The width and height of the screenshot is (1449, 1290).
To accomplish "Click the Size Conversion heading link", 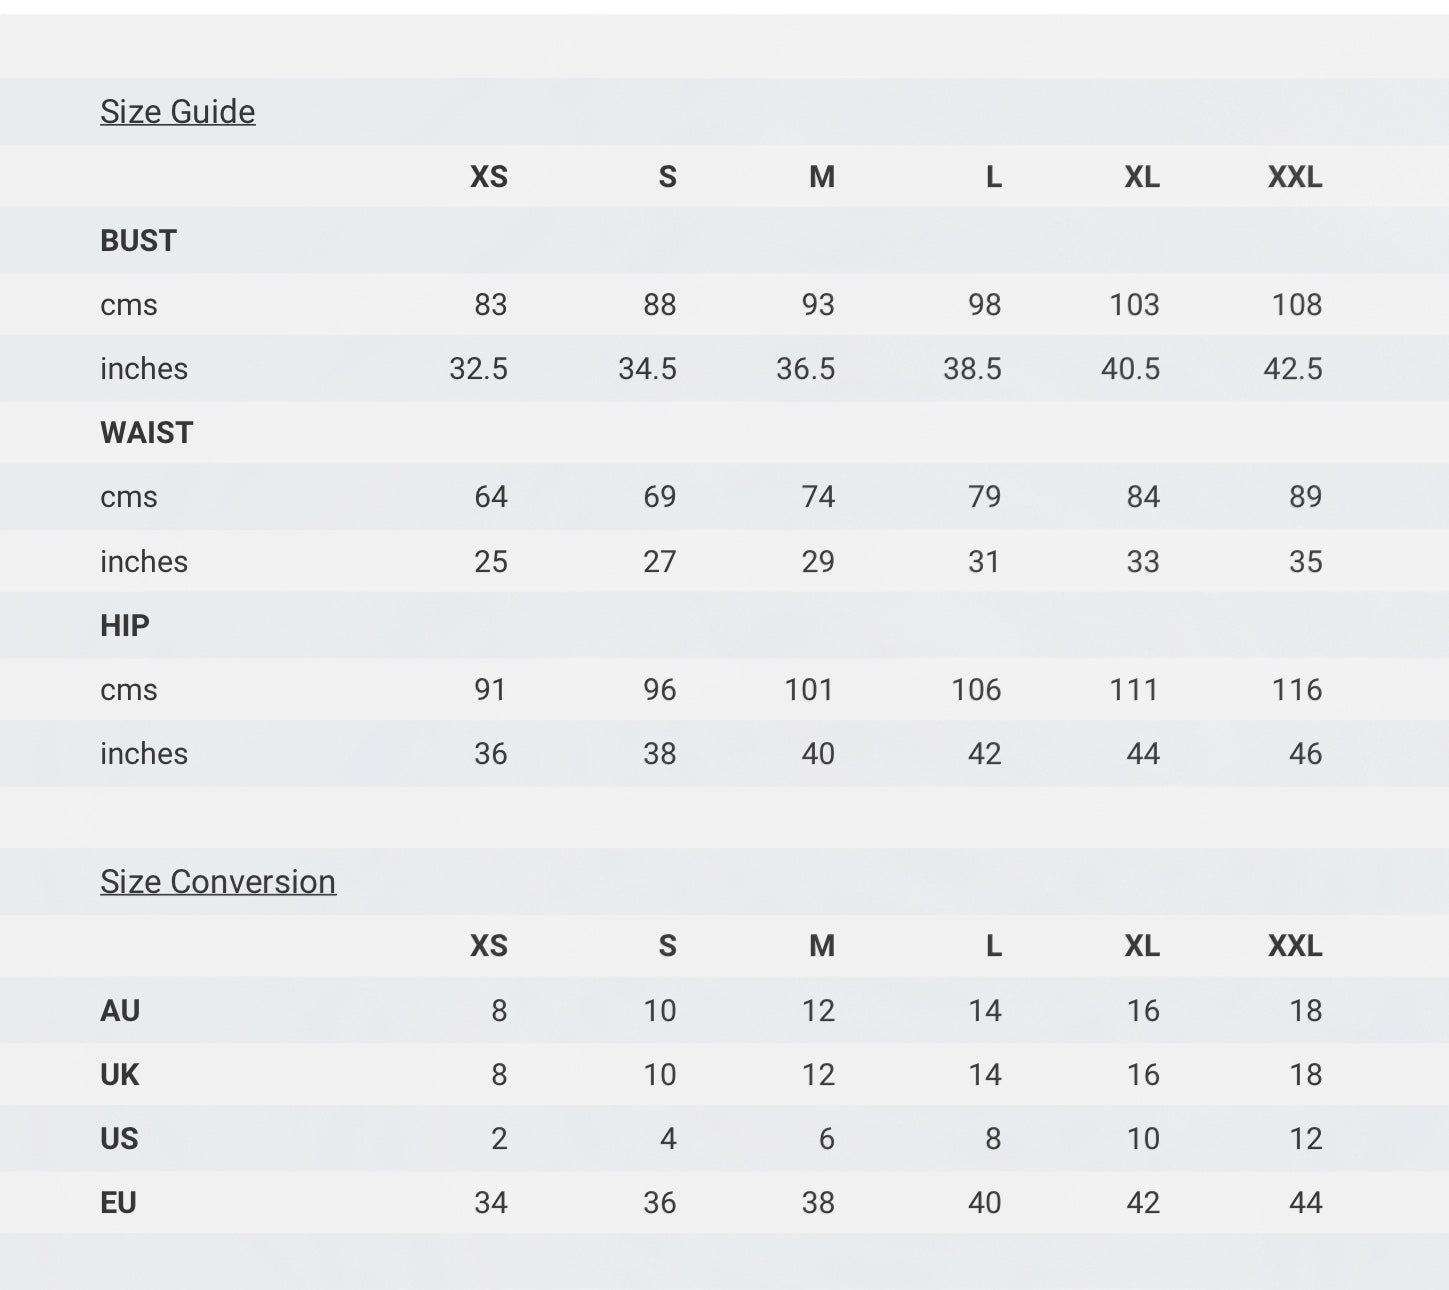I will tap(218, 882).
